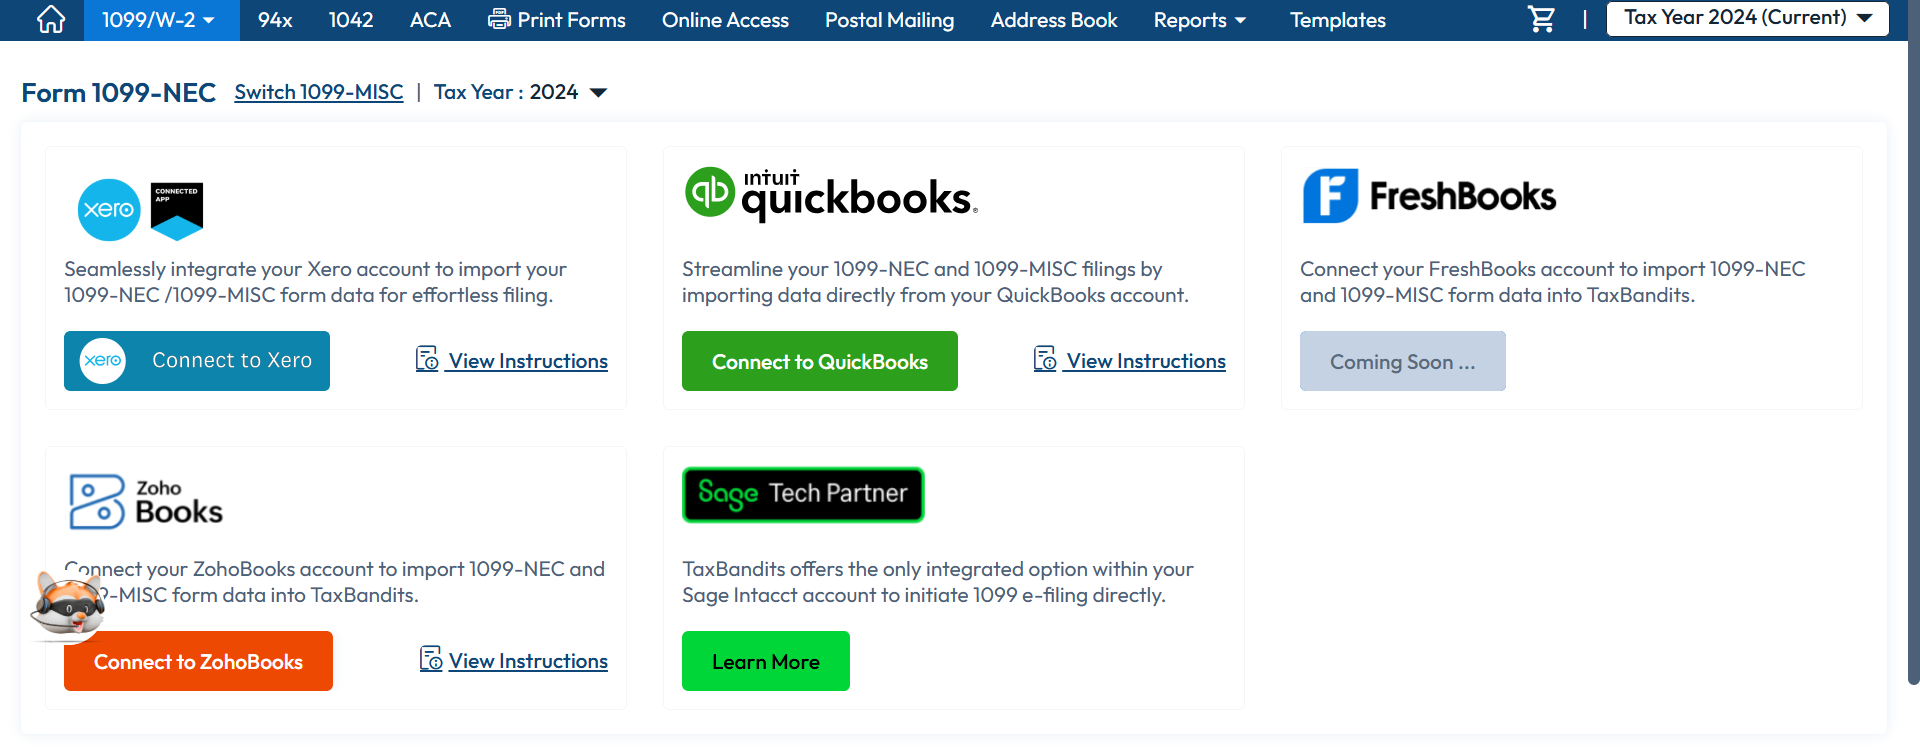The width and height of the screenshot is (1920, 756).
Task: Click the Intuit QuickBooks logo
Action: [831, 194]
